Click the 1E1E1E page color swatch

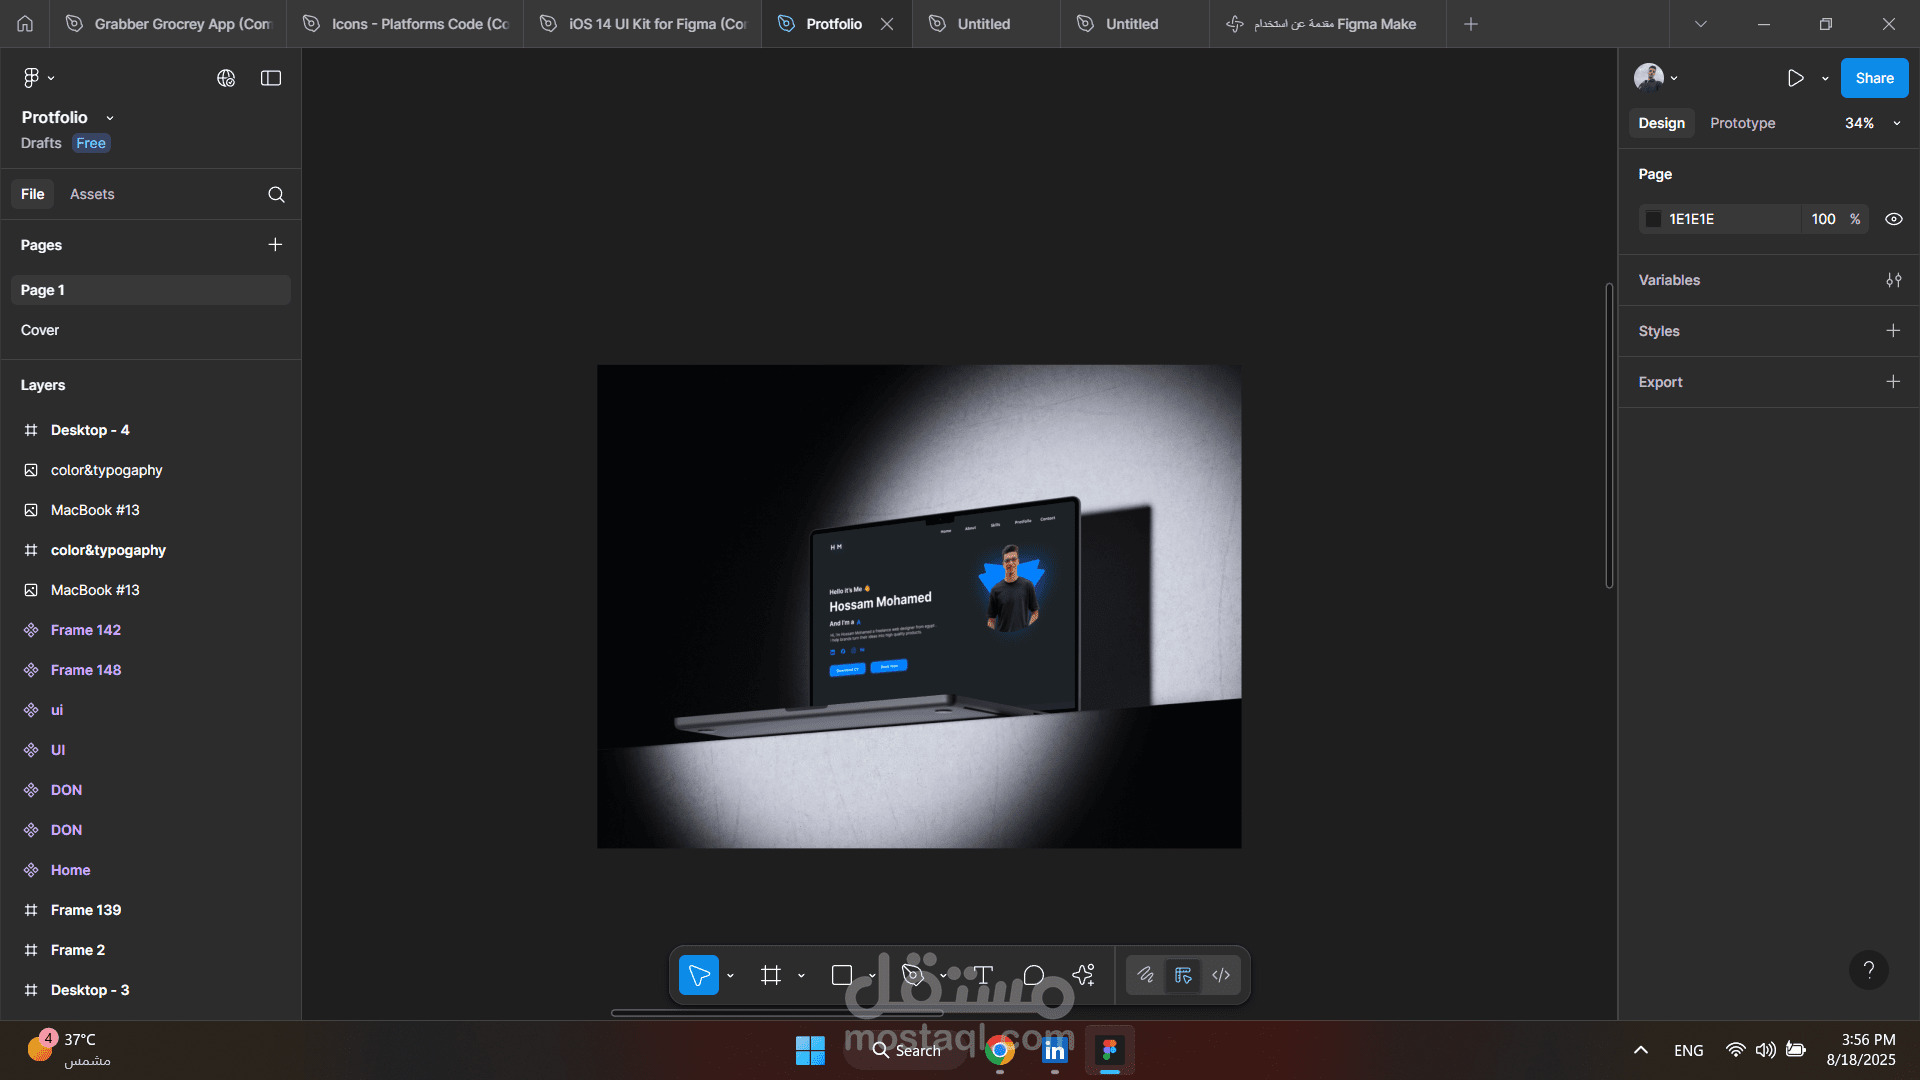pyautogui.click(x=1654, y=219)
